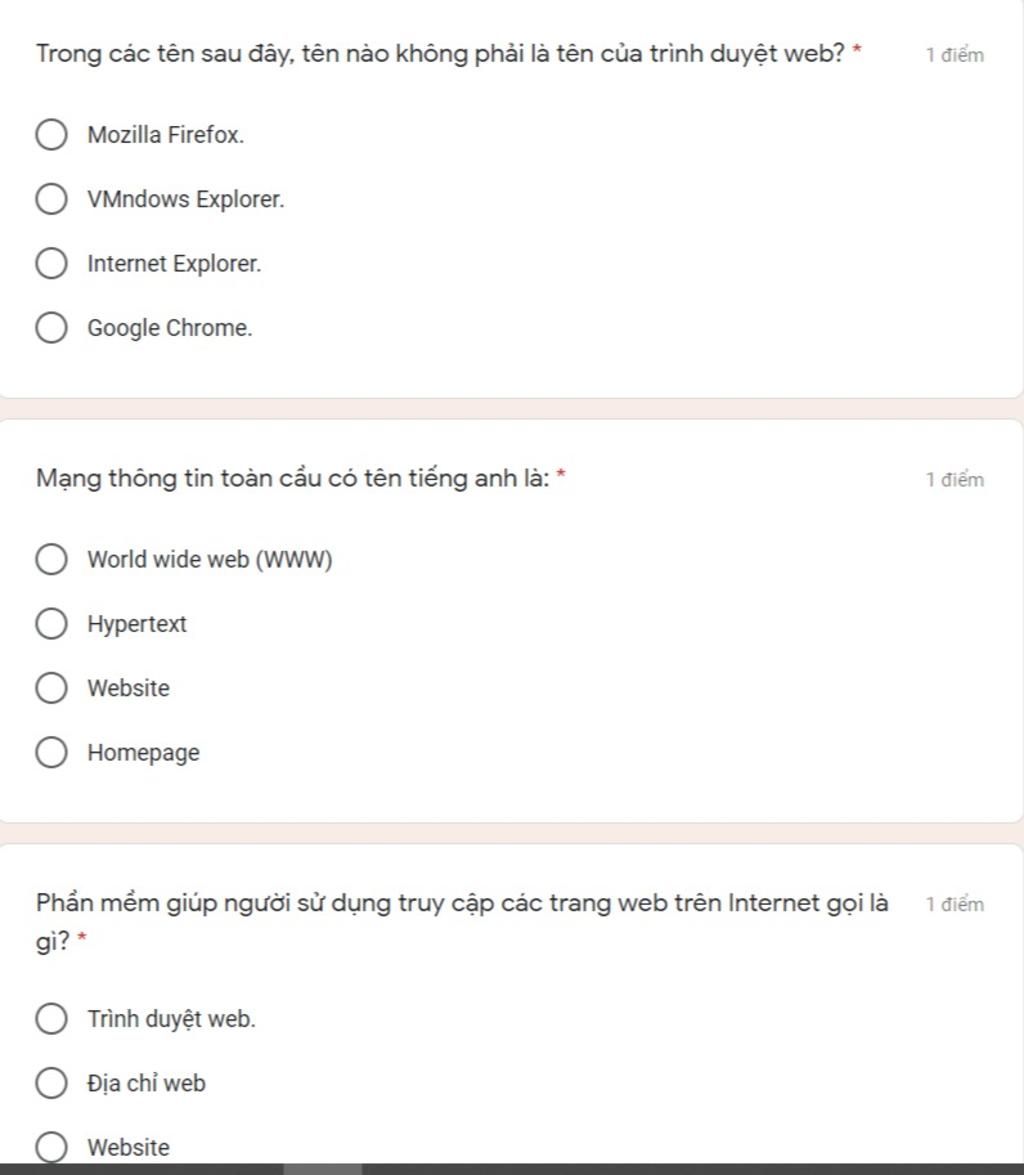
Task: Choose World wide web (WWW) answer
Action: point(52,560)
